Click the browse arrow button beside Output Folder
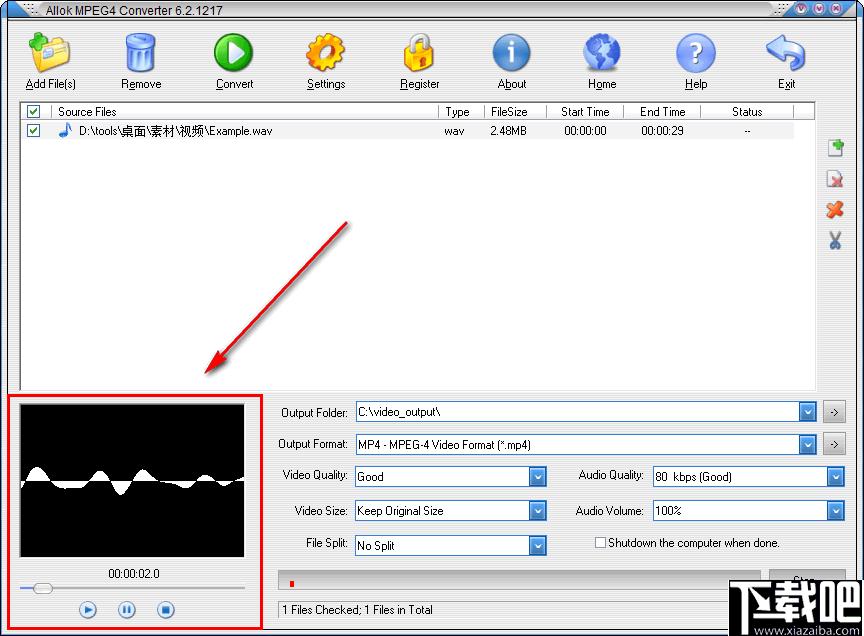This screenshot has width=864, height=636. (x=834, y=412)
